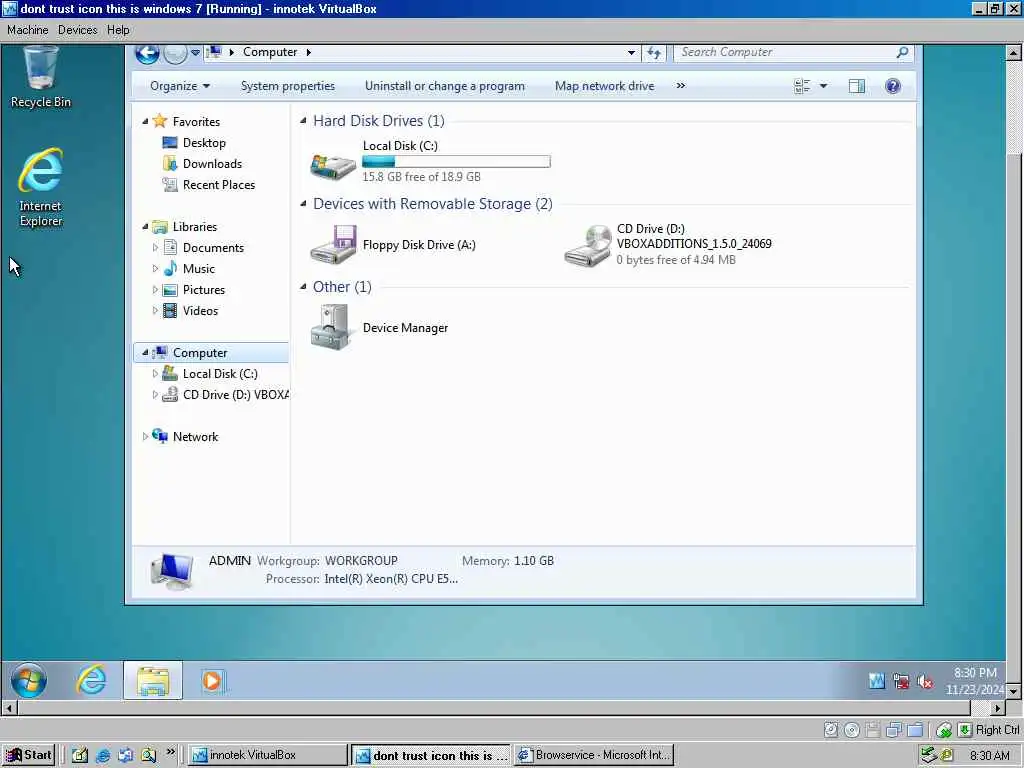This screenshot has height=768, width=1024.
Task: Launch Internet Explorer from the Windows 7 taskbar
Action: 91,680
